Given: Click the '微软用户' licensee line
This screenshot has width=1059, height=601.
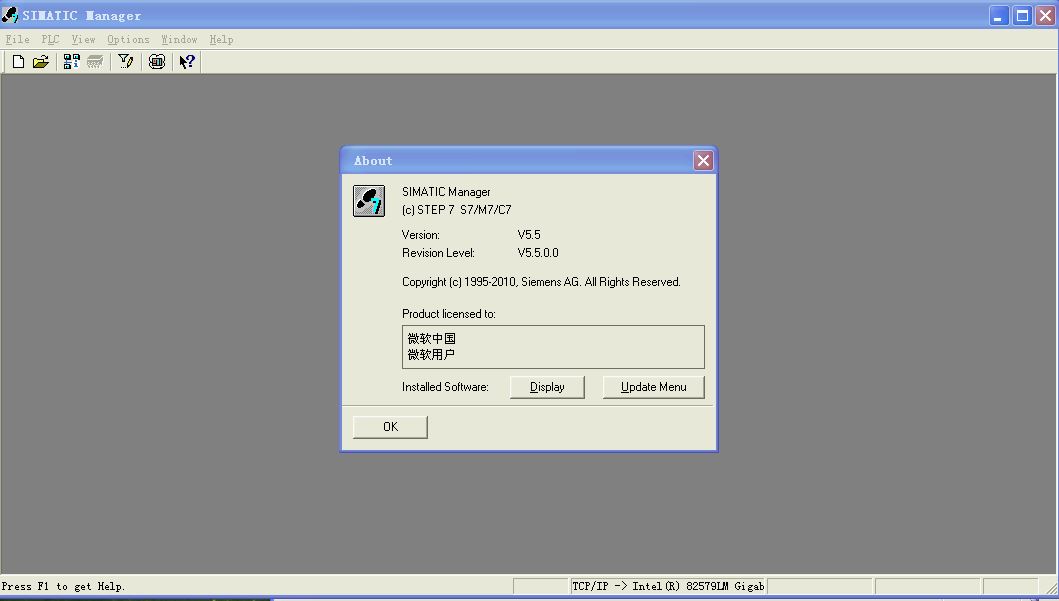Looking at the screenshot, I should [431, 355].
